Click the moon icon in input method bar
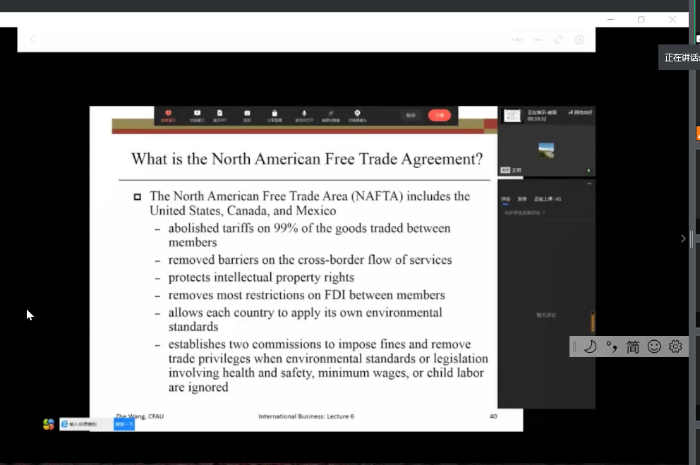 590,347
